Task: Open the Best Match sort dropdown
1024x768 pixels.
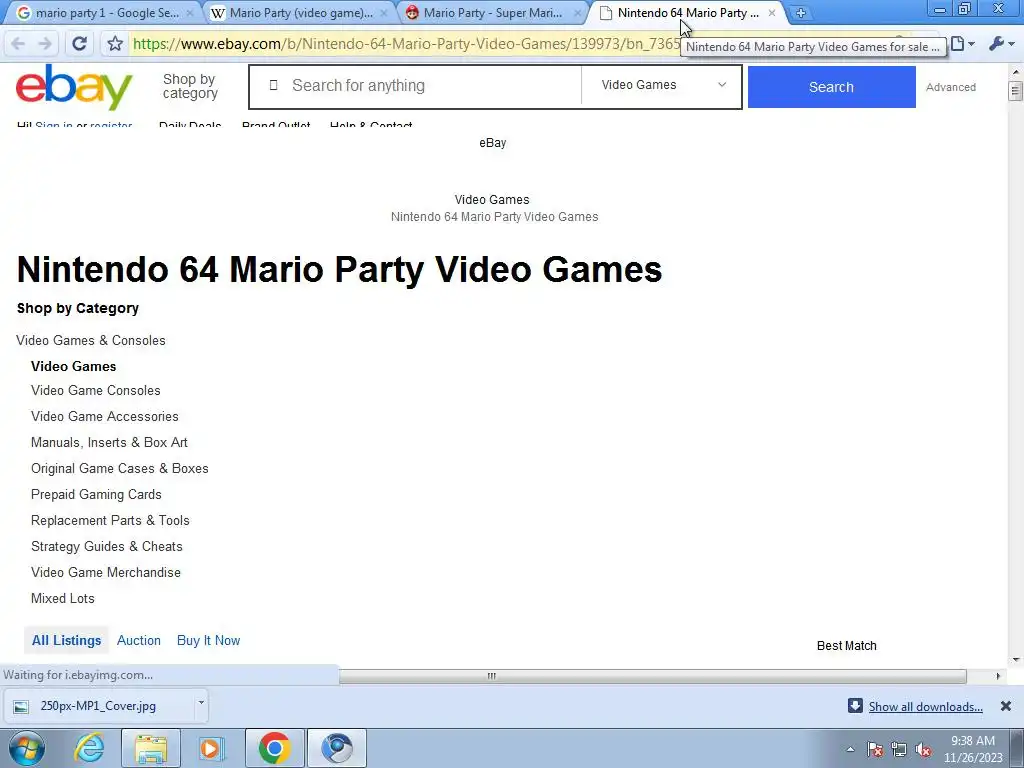Action: tap(846, 645)
